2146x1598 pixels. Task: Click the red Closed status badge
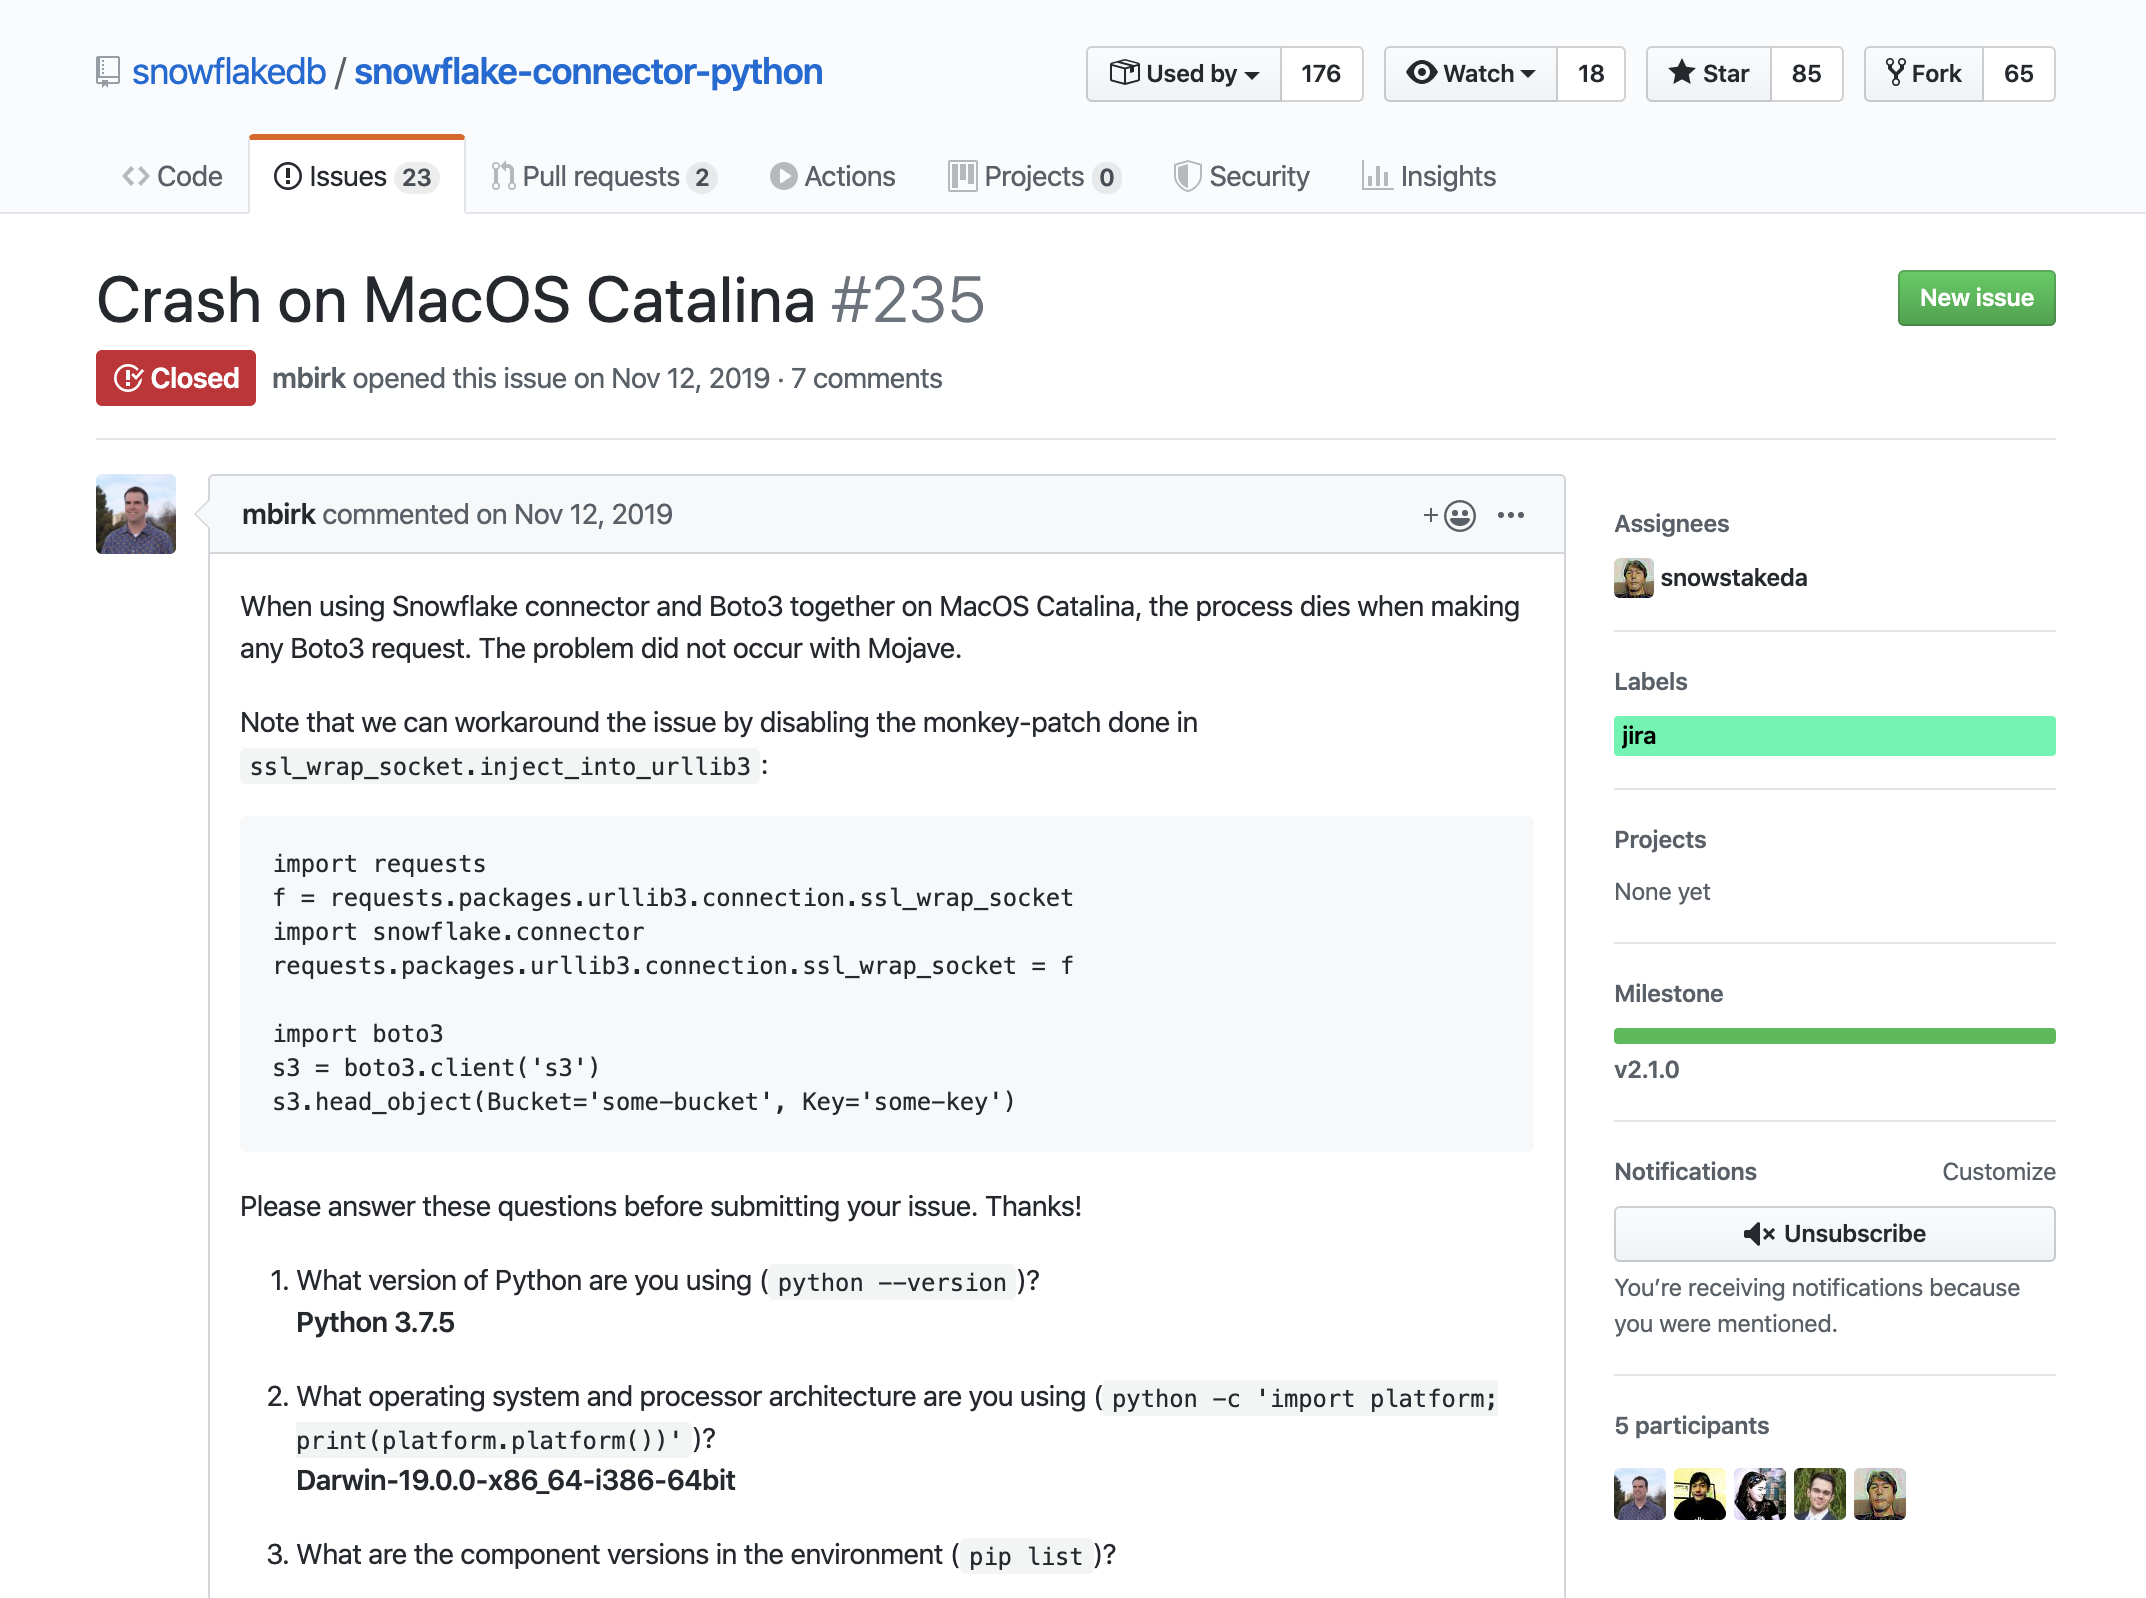[x=176, y=378]
